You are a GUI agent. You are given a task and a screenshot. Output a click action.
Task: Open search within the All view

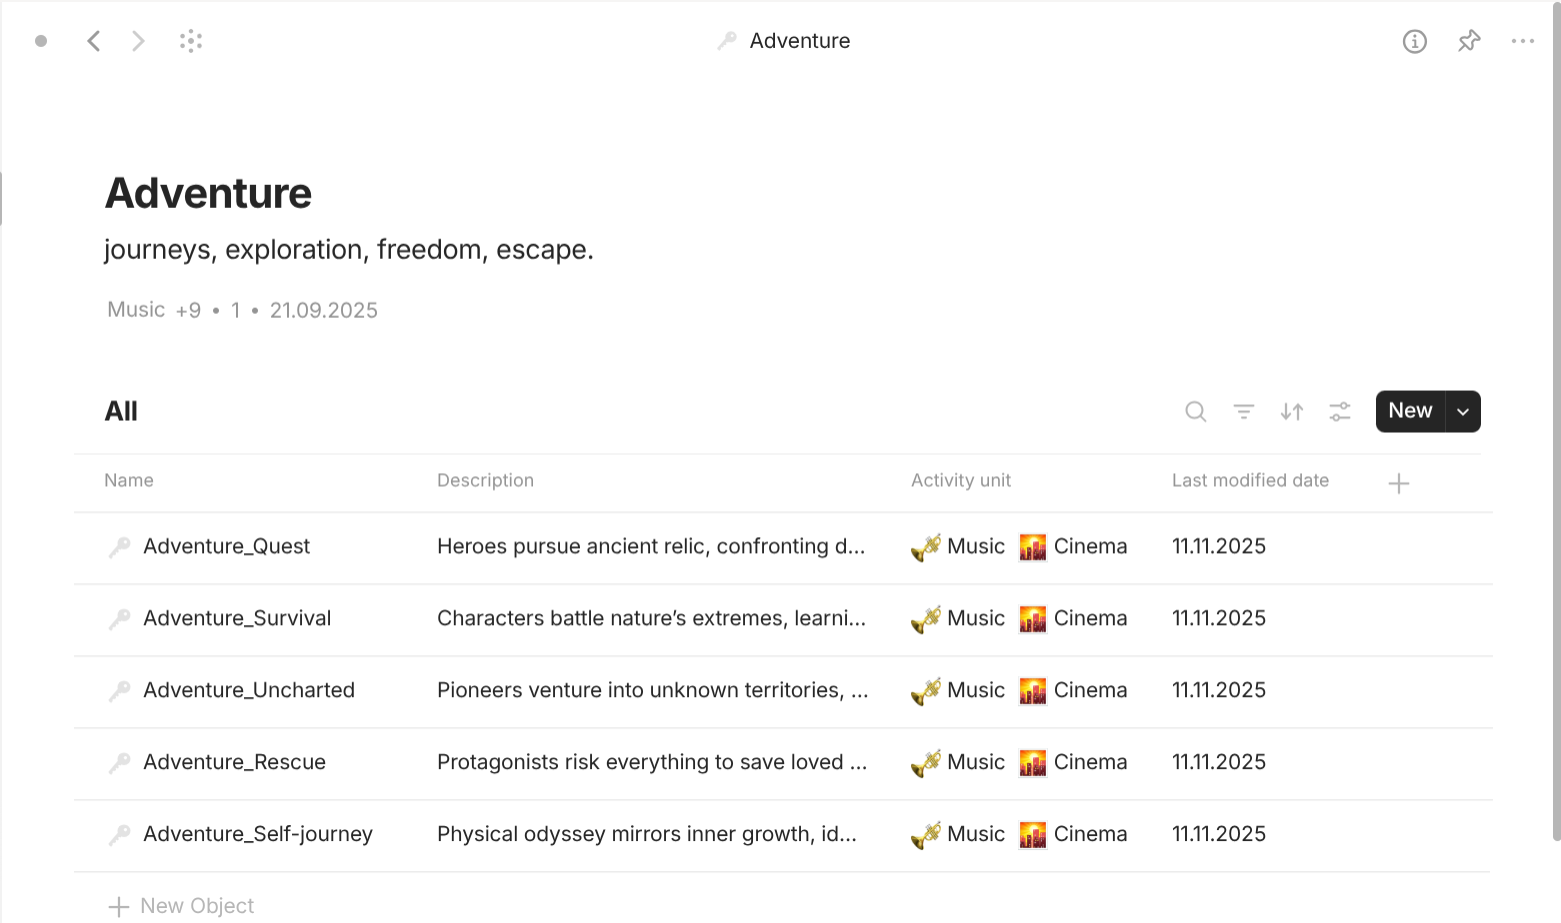tap(1195, 411)
